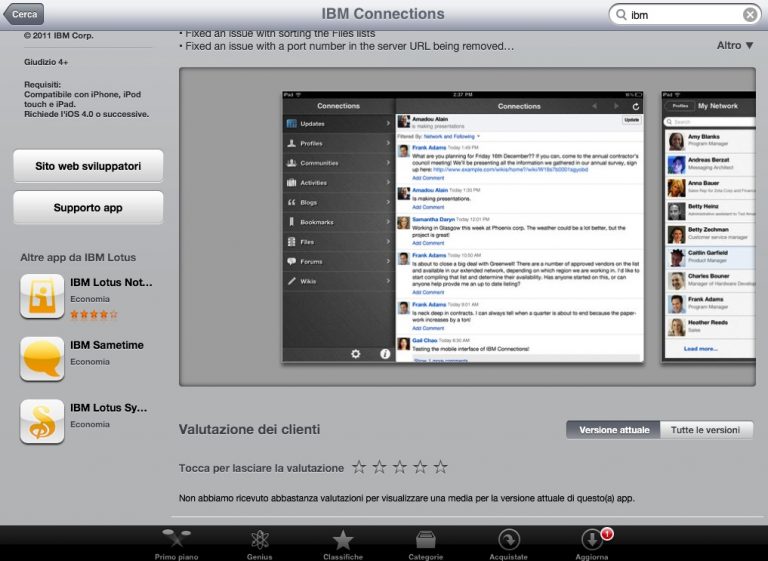Click the IBM Lotus Notes star rating
Screen dimensions: 768x561
point(94,315)
